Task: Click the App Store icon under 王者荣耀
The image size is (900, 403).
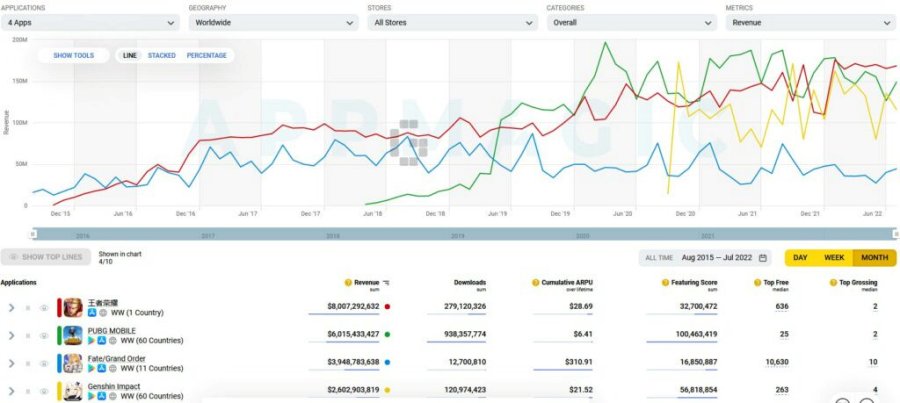Action: (x=92, y=313)
